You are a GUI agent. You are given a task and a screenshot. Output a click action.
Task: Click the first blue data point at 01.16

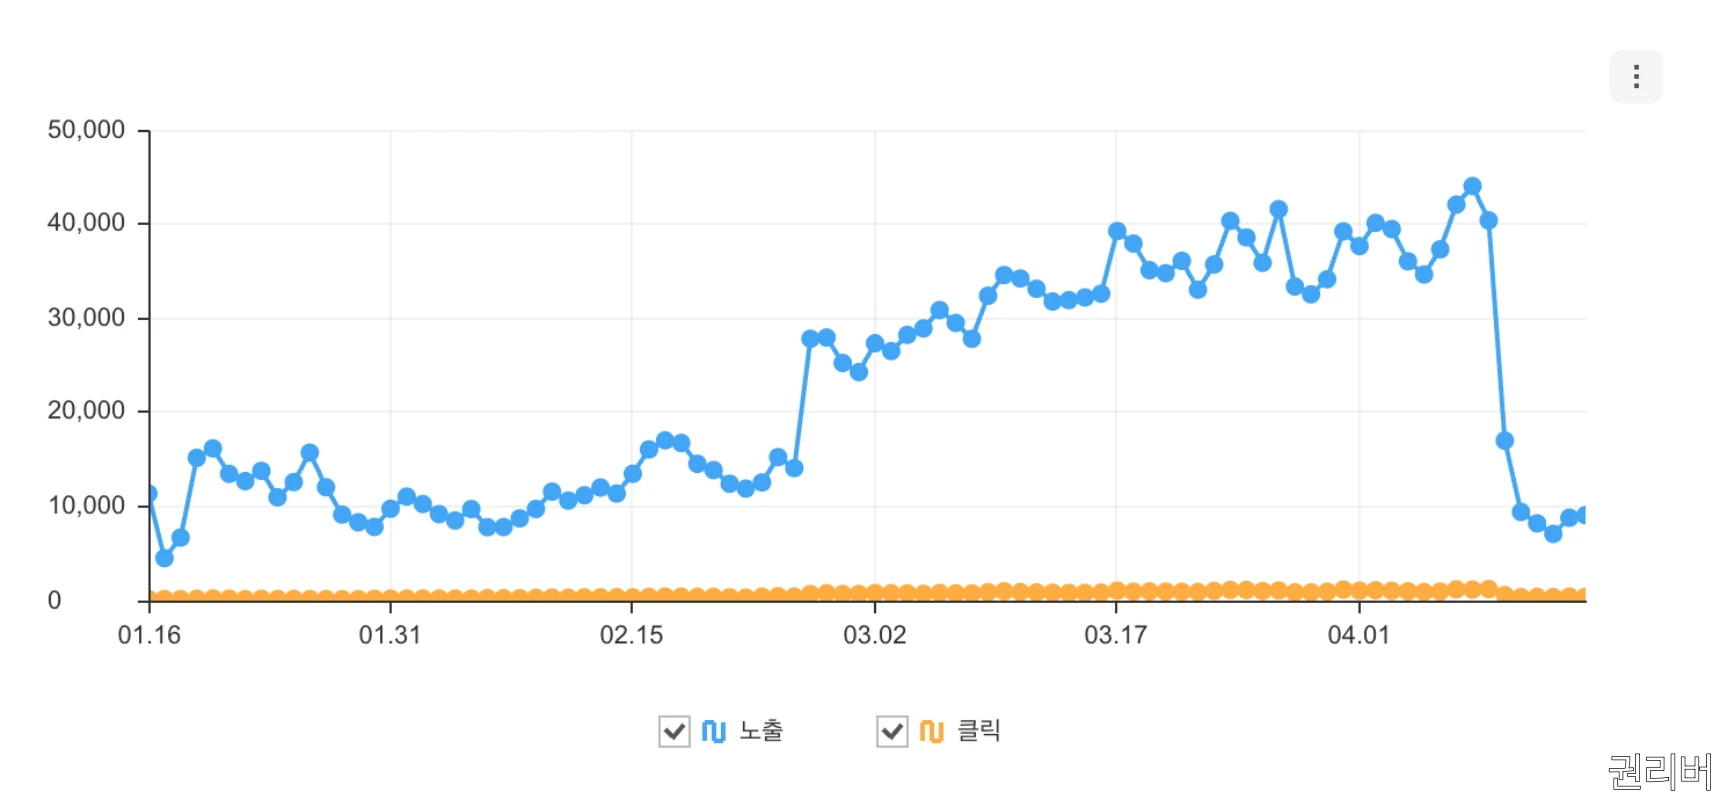[149, 492]
